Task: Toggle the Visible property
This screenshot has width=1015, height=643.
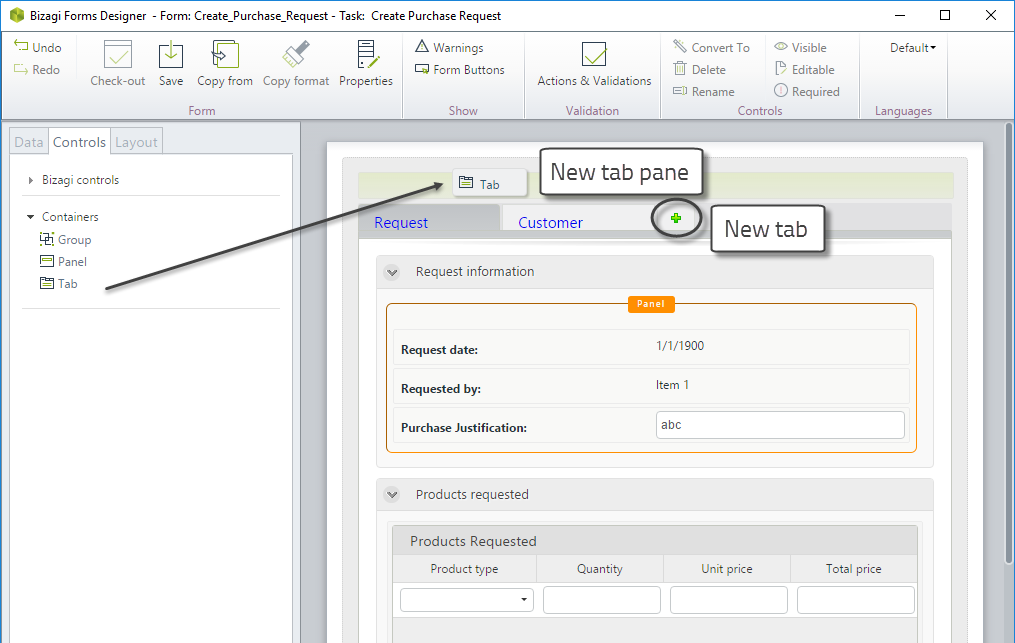Action: coord(800,47)
